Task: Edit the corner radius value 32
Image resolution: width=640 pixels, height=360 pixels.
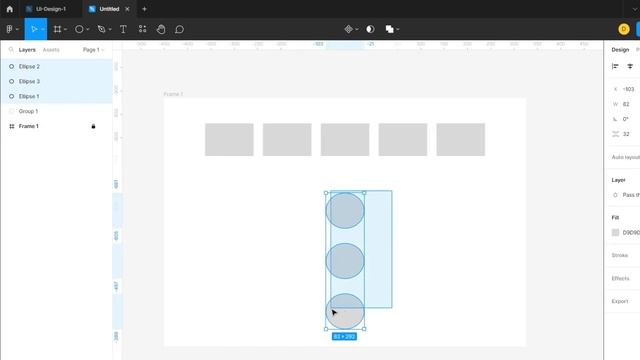Action: (x=626, y=134)
